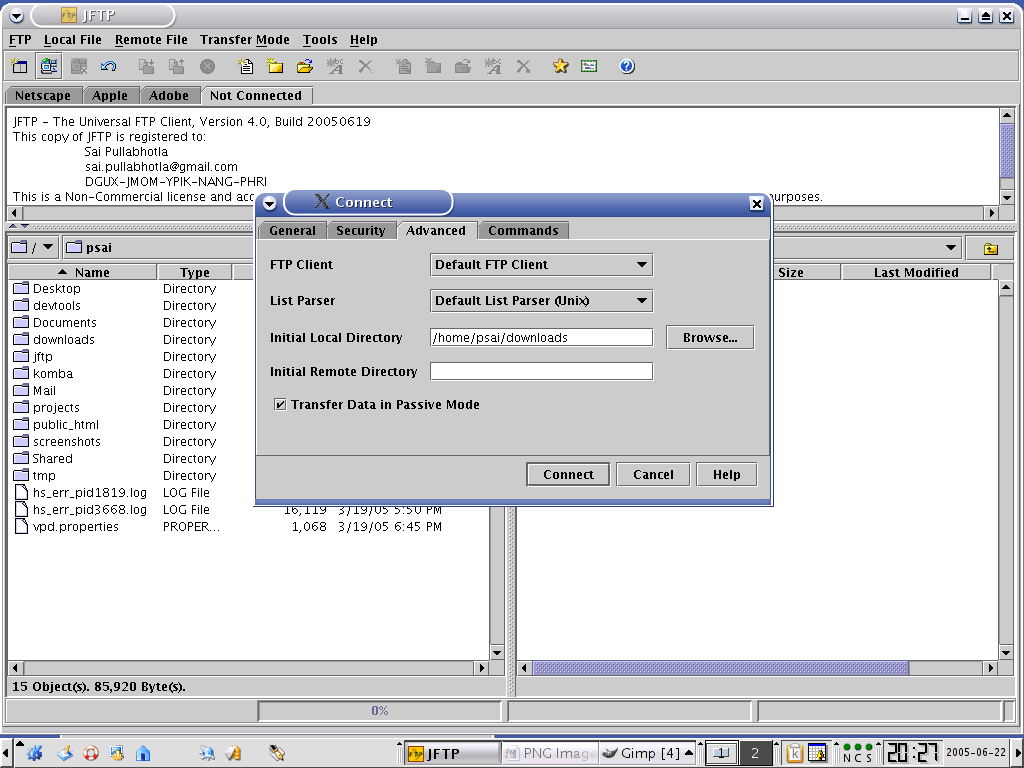
Task: Click the greyed upload toolbar icon
Action: point(176,66)
